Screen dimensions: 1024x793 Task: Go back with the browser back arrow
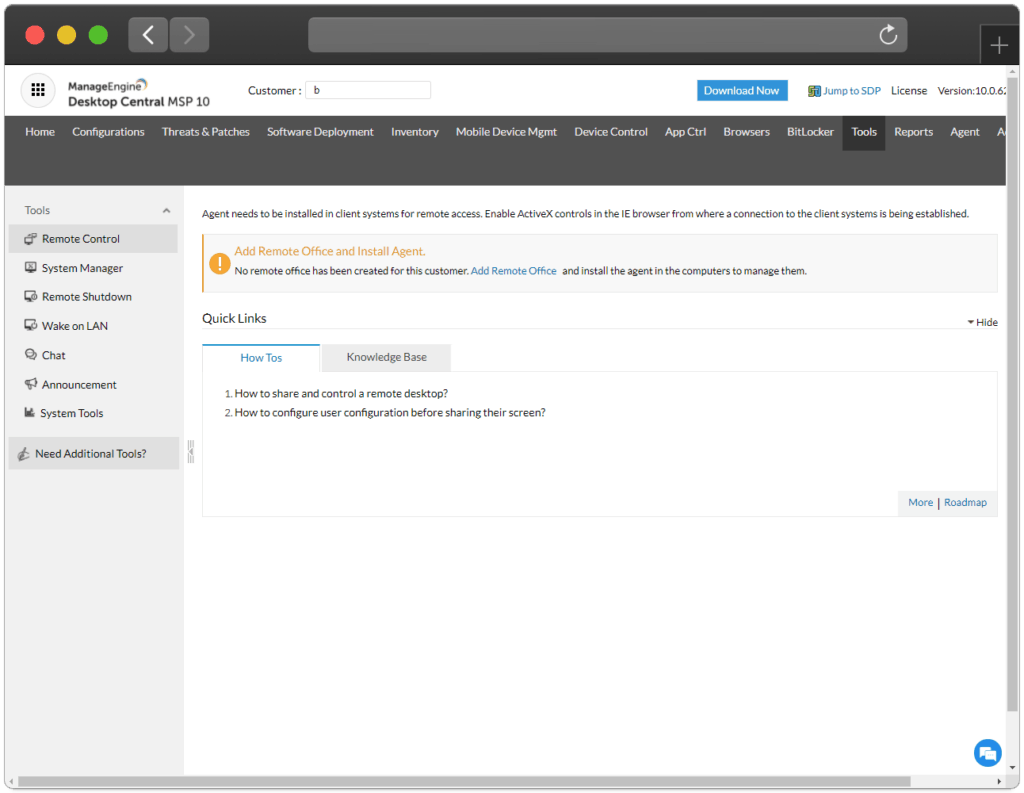coord(148,35)
